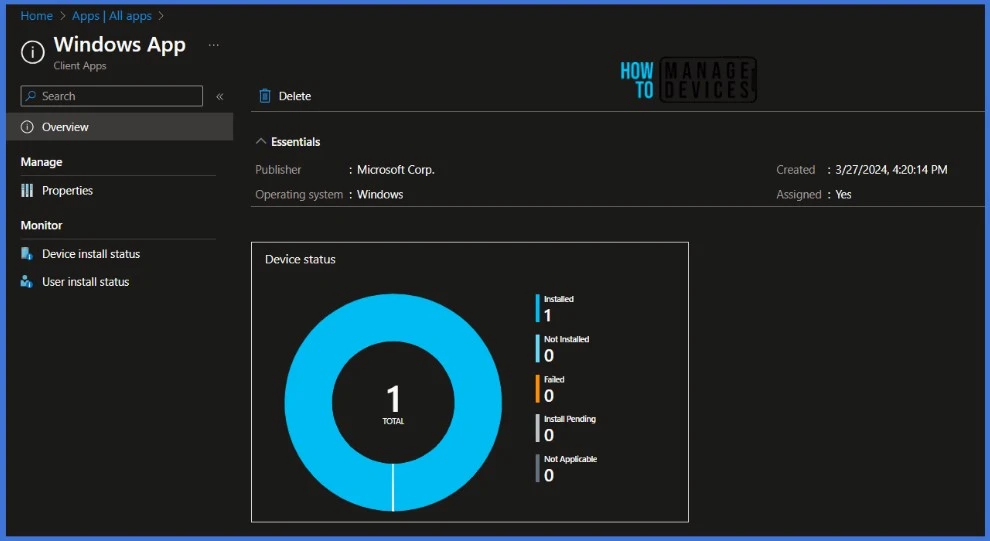Click the created date 3/27/2024, 4:20:14 PM
The width and height of the screenshot is (990, 541).
point(891,170)
